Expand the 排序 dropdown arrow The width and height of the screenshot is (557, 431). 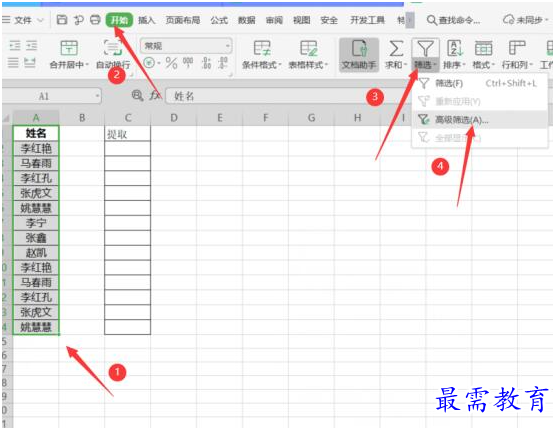[464, 65]
